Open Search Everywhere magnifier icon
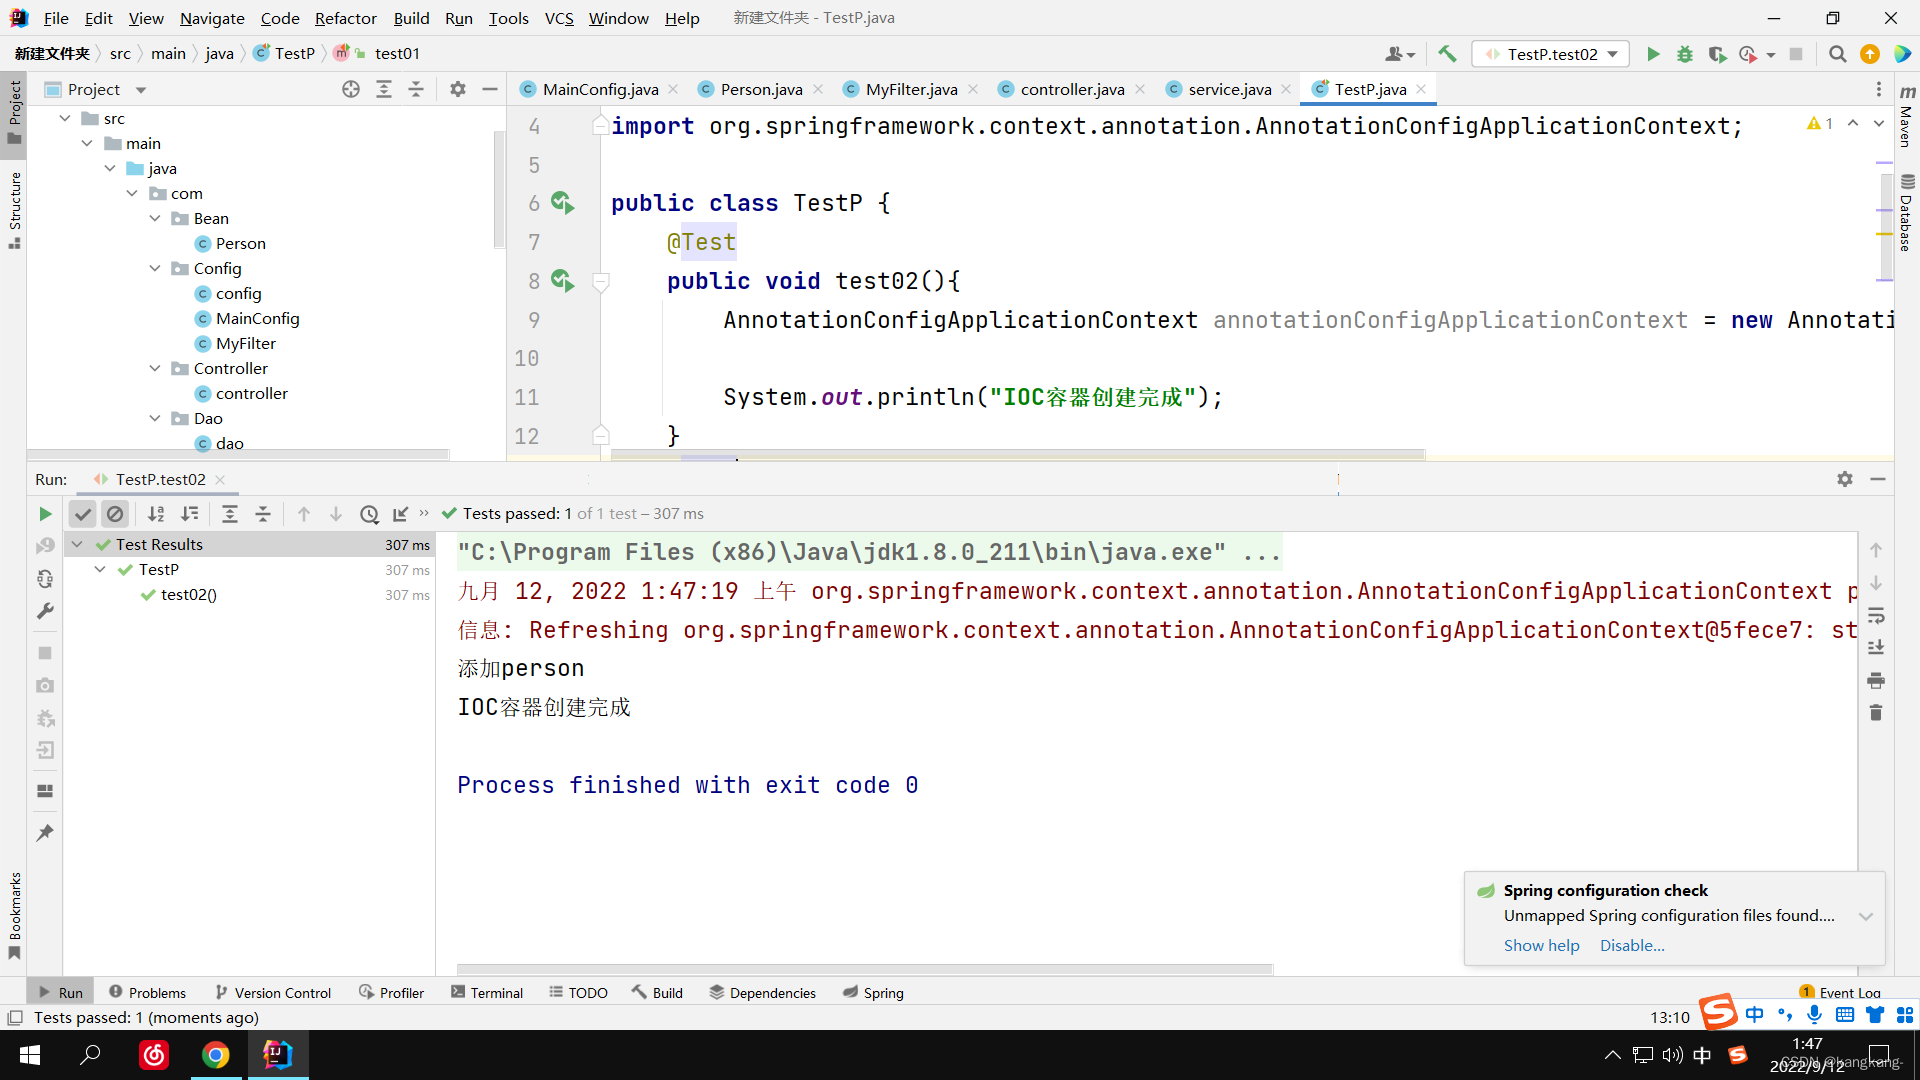The height and width of the screenshot is (1080, 1920). [1837, 54]
